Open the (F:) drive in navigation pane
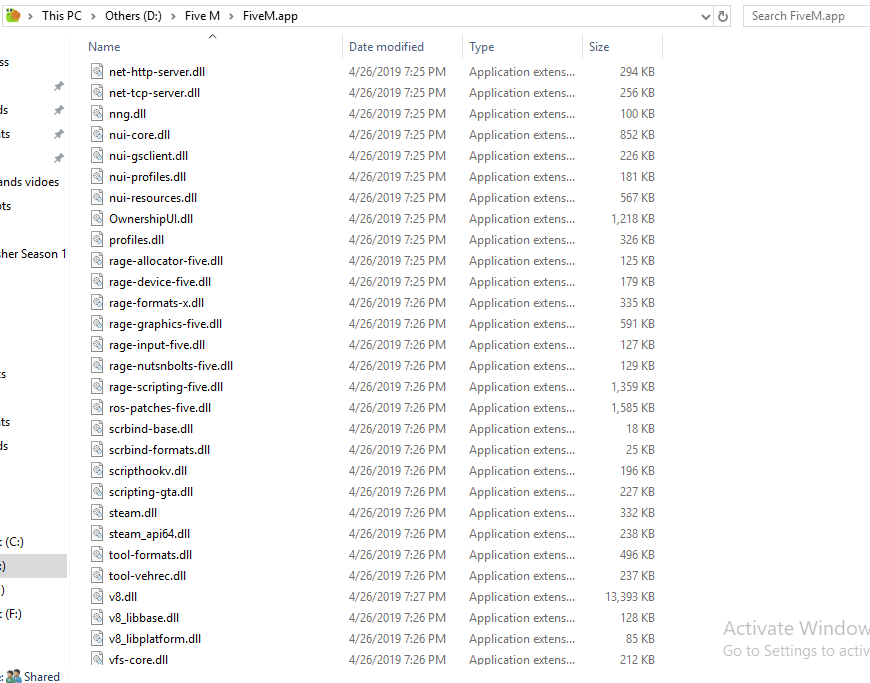 coord(11,614)
